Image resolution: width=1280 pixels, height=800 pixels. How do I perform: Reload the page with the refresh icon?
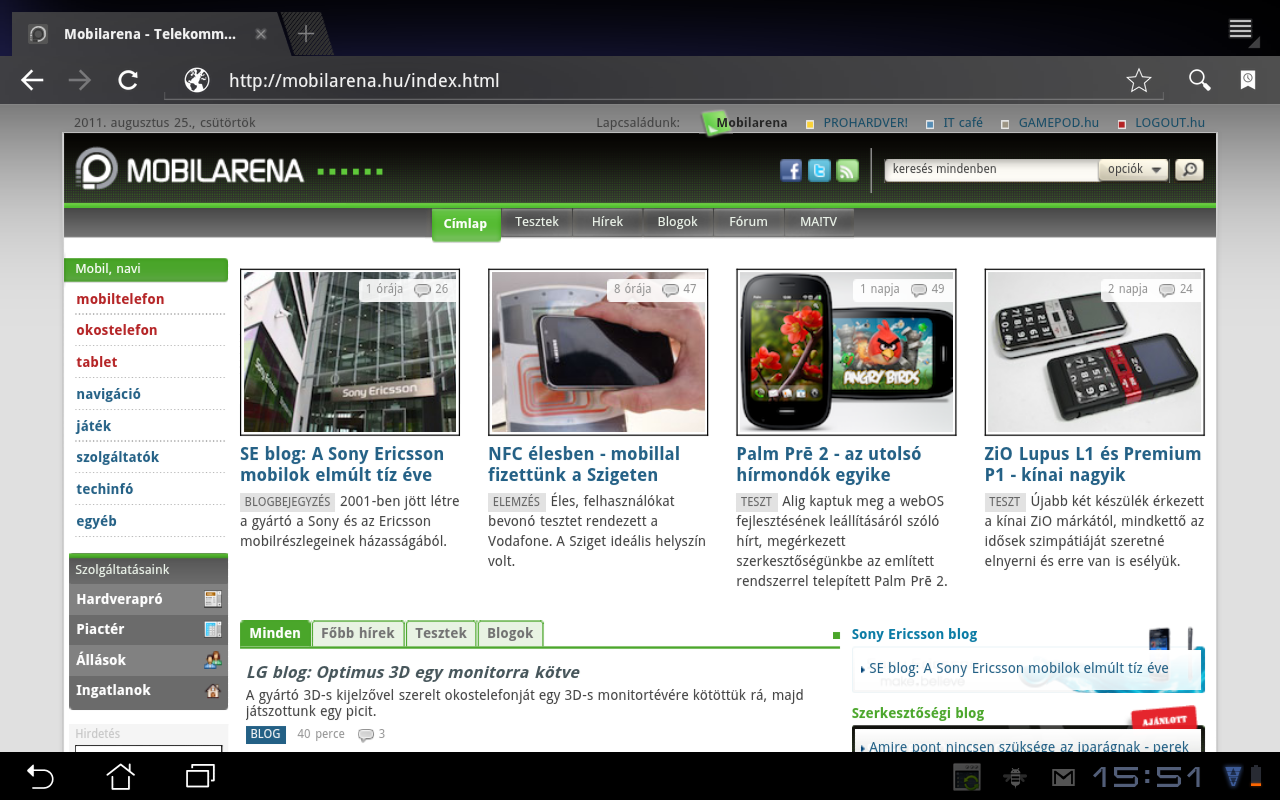pos(128,81)
